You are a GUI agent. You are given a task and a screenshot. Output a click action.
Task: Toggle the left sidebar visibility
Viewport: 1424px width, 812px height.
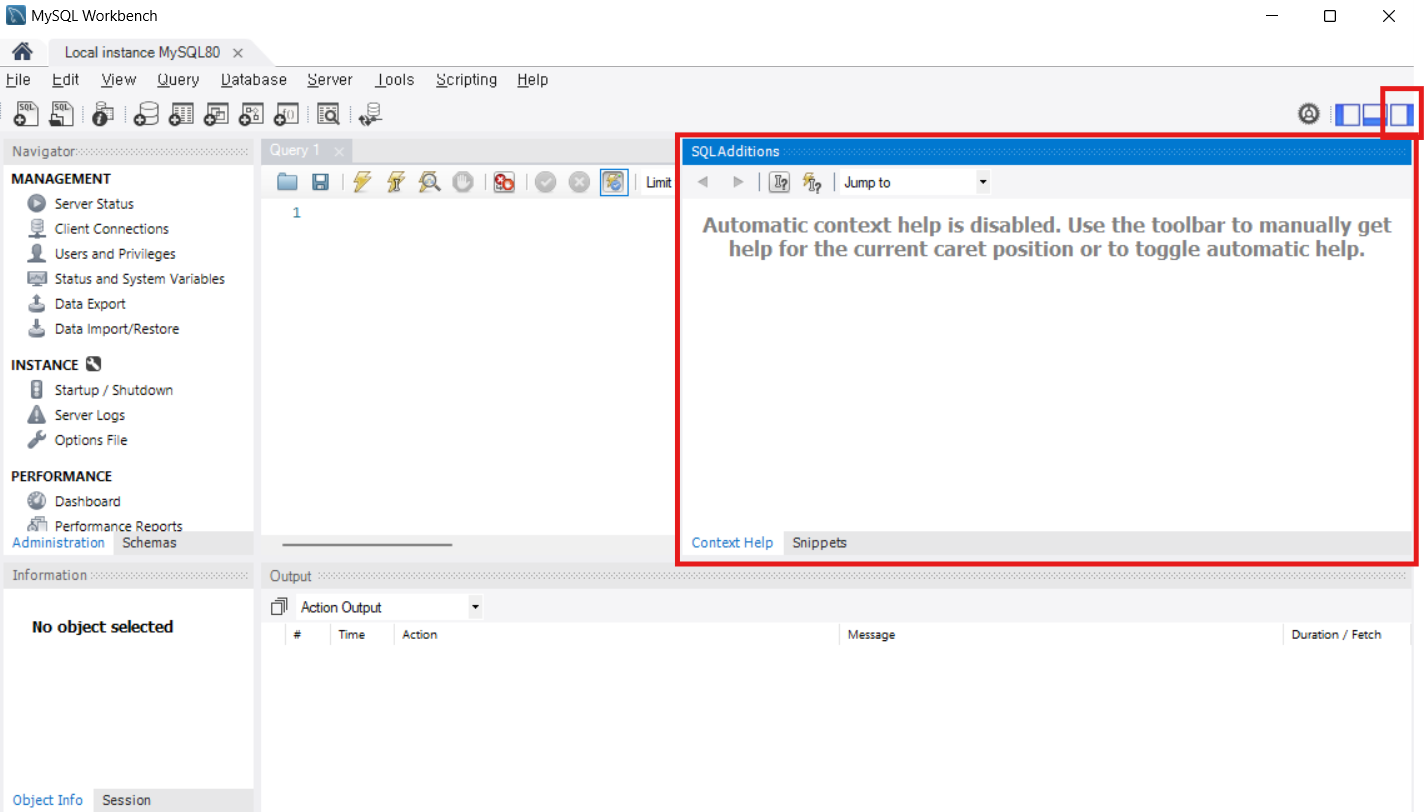1348,114
